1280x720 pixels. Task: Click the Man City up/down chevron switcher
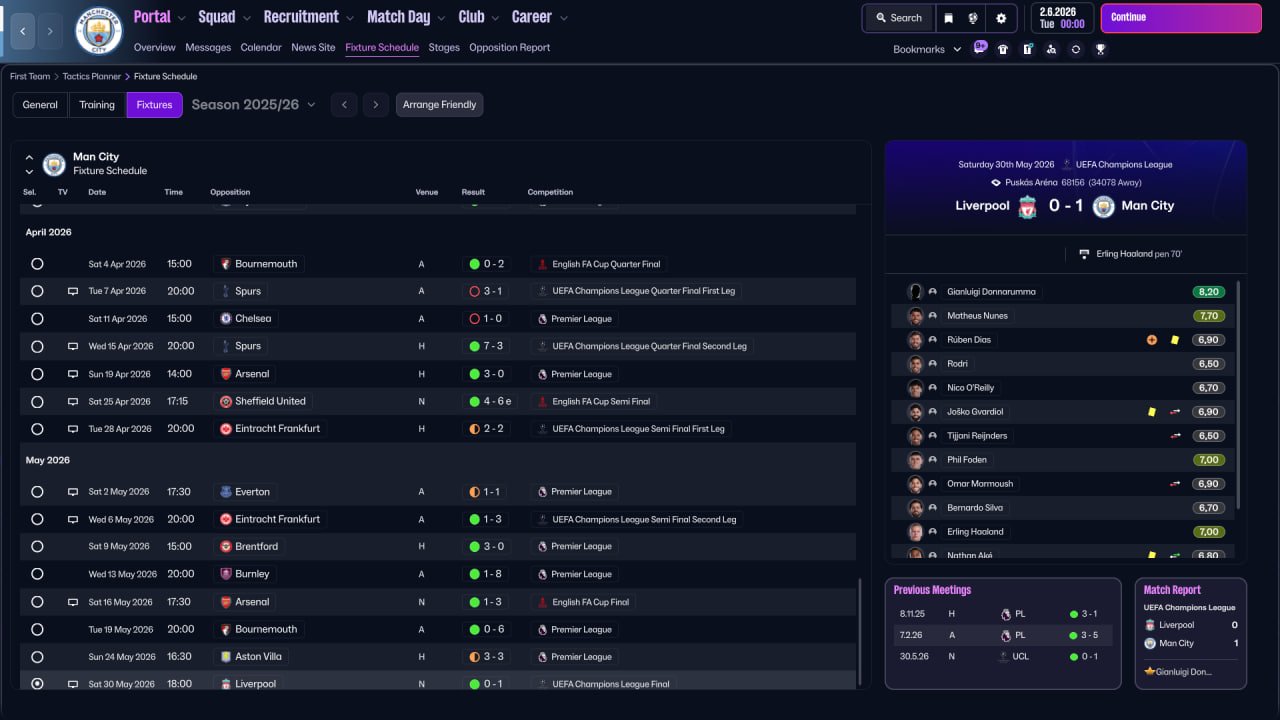29,164
